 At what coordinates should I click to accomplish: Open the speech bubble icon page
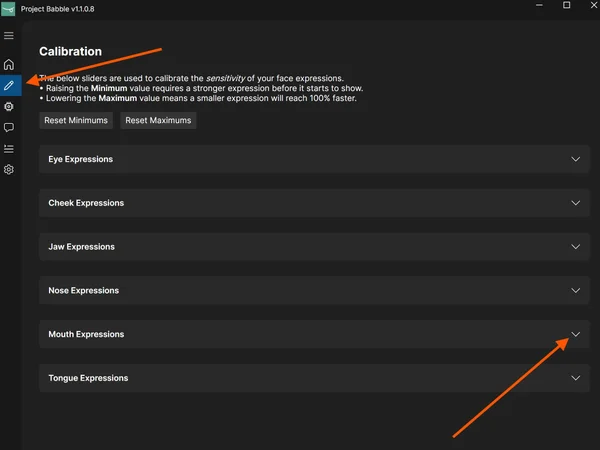(x=9, y=128)
